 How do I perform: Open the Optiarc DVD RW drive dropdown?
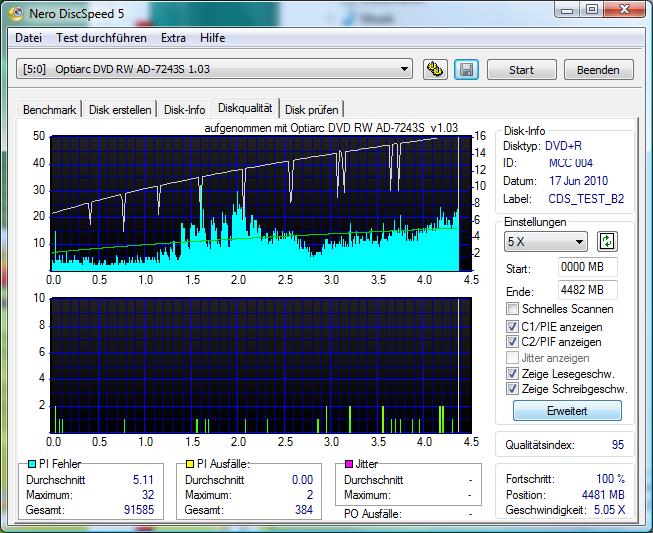pos(214,69)
